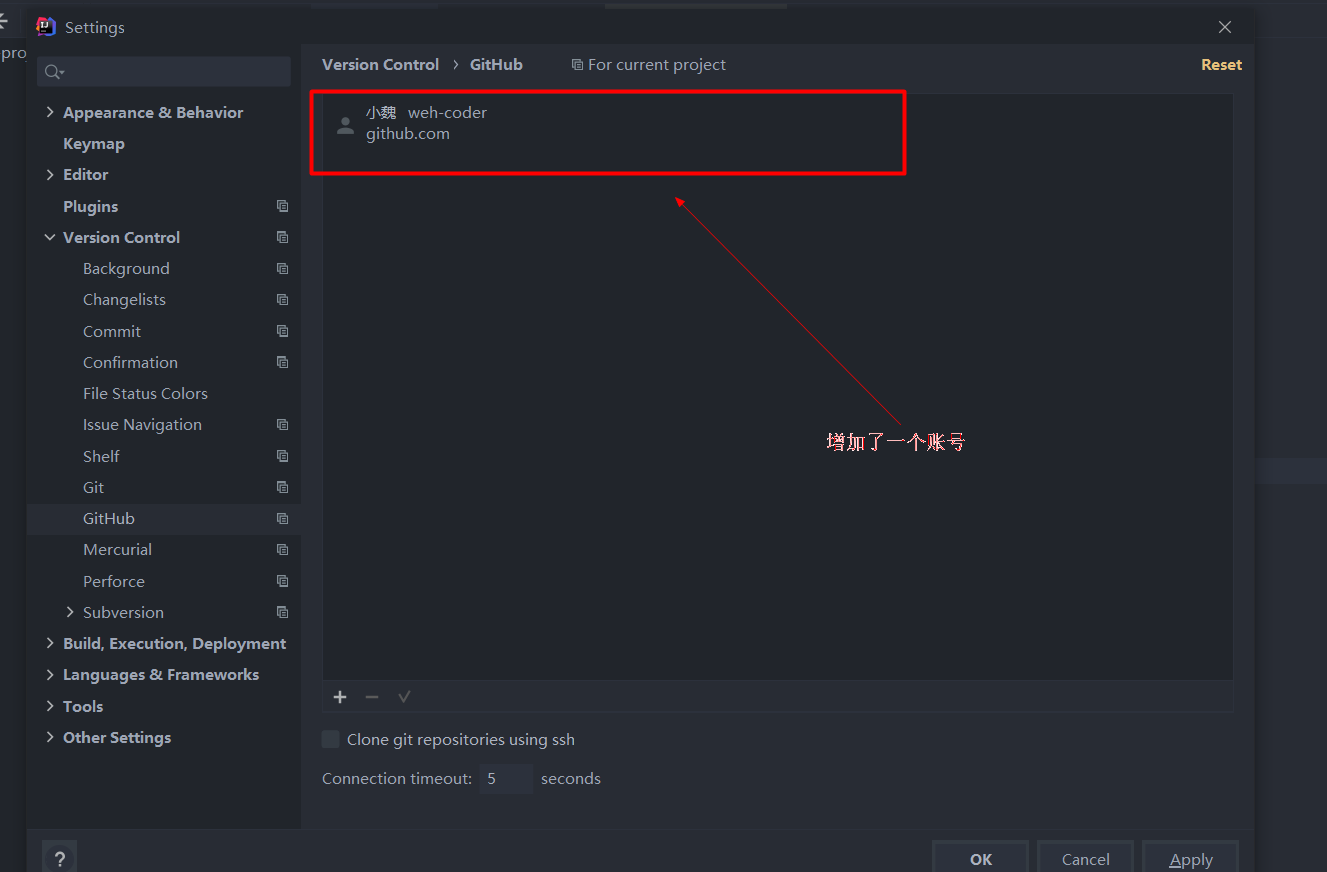Click the project-level icon beside Background
This screenshot has width=1327, height=872.
pos(282,268)
